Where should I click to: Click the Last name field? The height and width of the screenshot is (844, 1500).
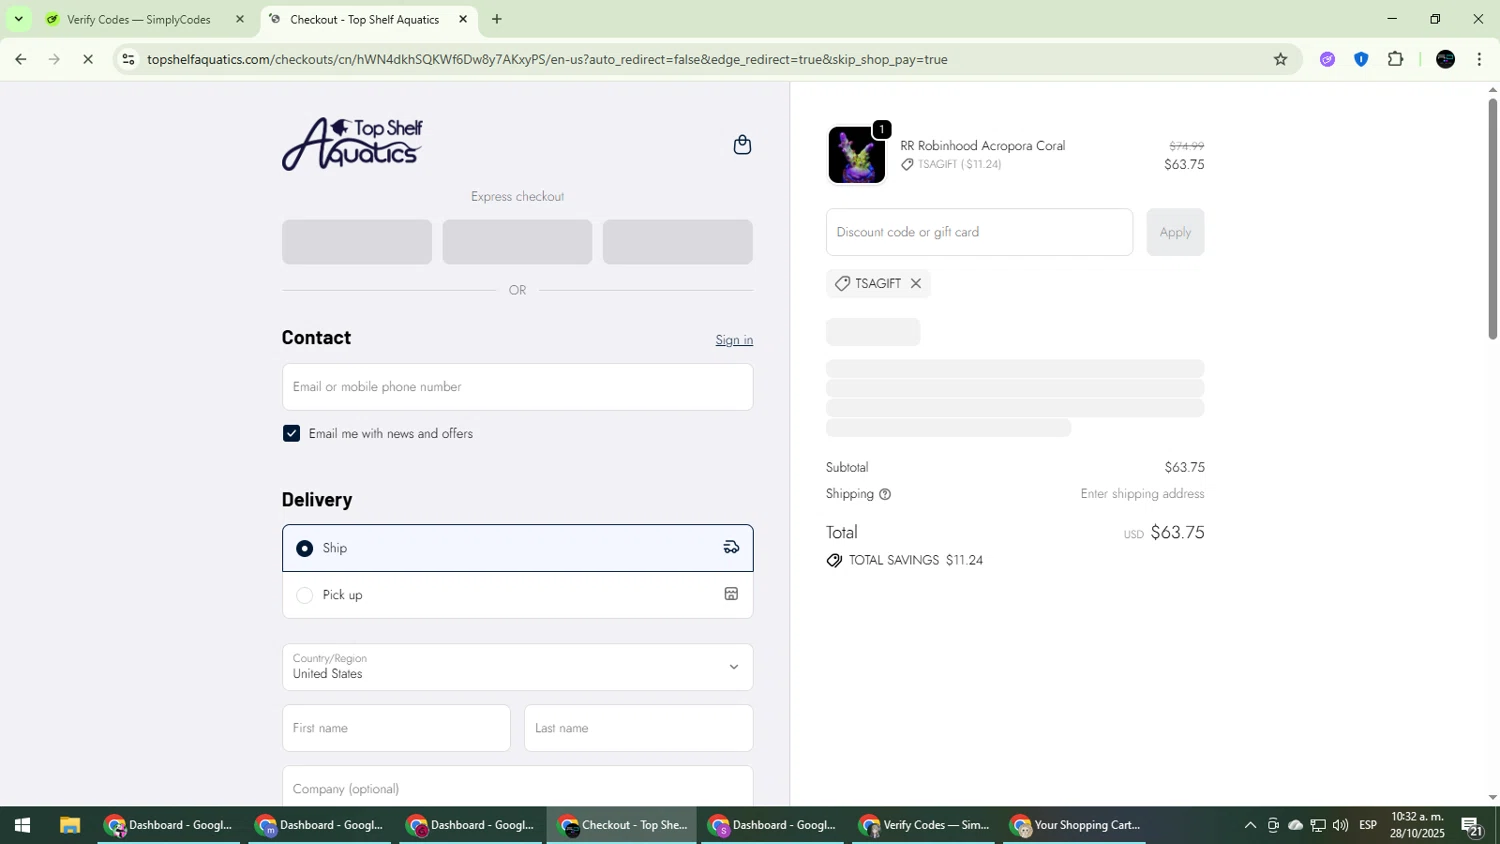tap(638, 728)
